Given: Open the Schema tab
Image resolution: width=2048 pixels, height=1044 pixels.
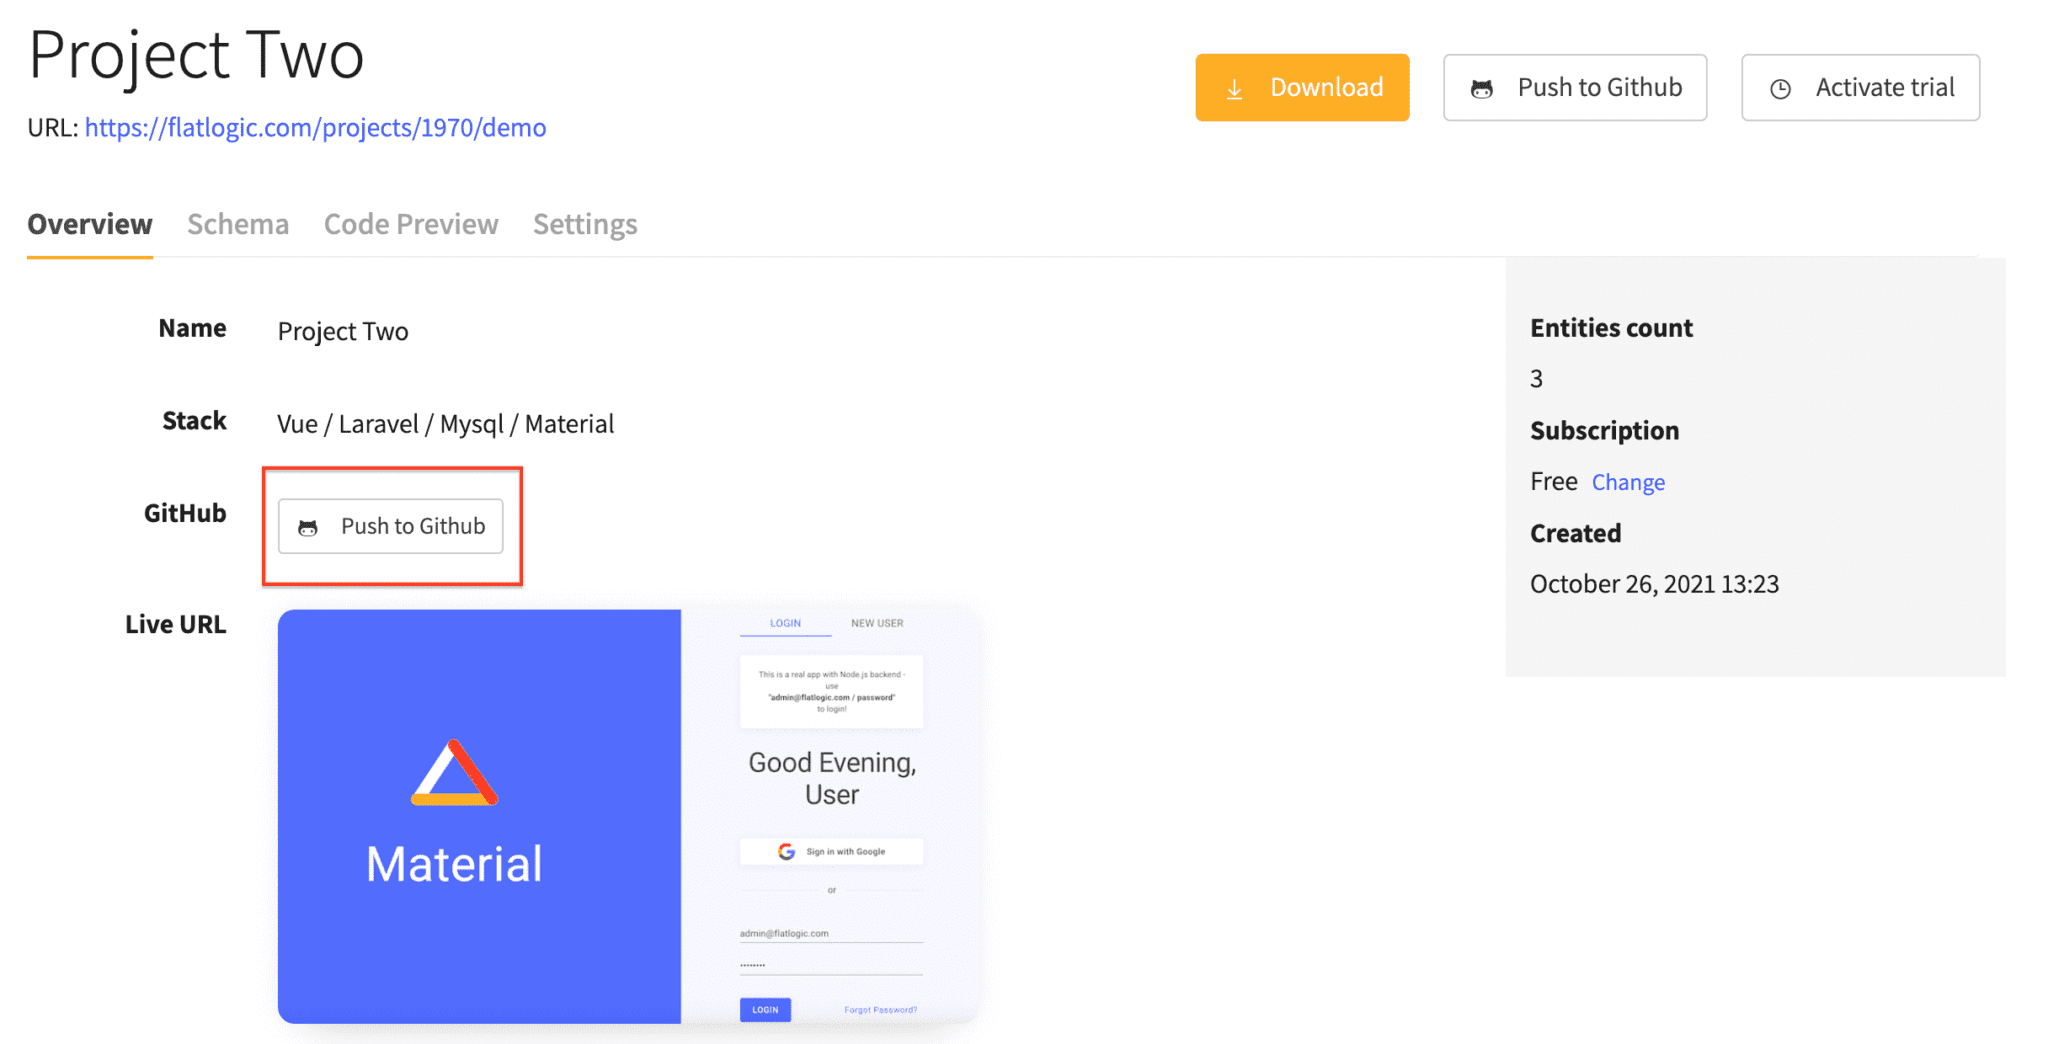Looking at the screenshot, I should point(238,224).
